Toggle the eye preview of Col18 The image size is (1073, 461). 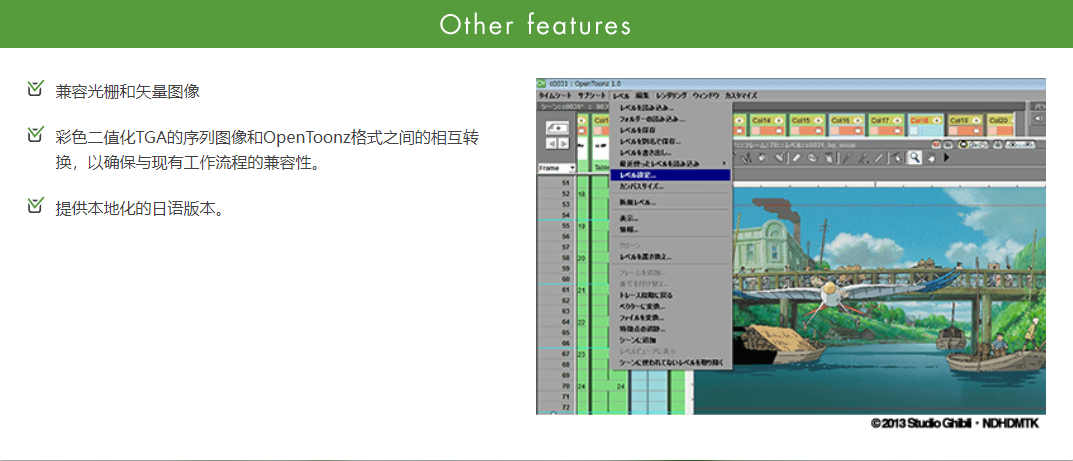coord(937,120)
